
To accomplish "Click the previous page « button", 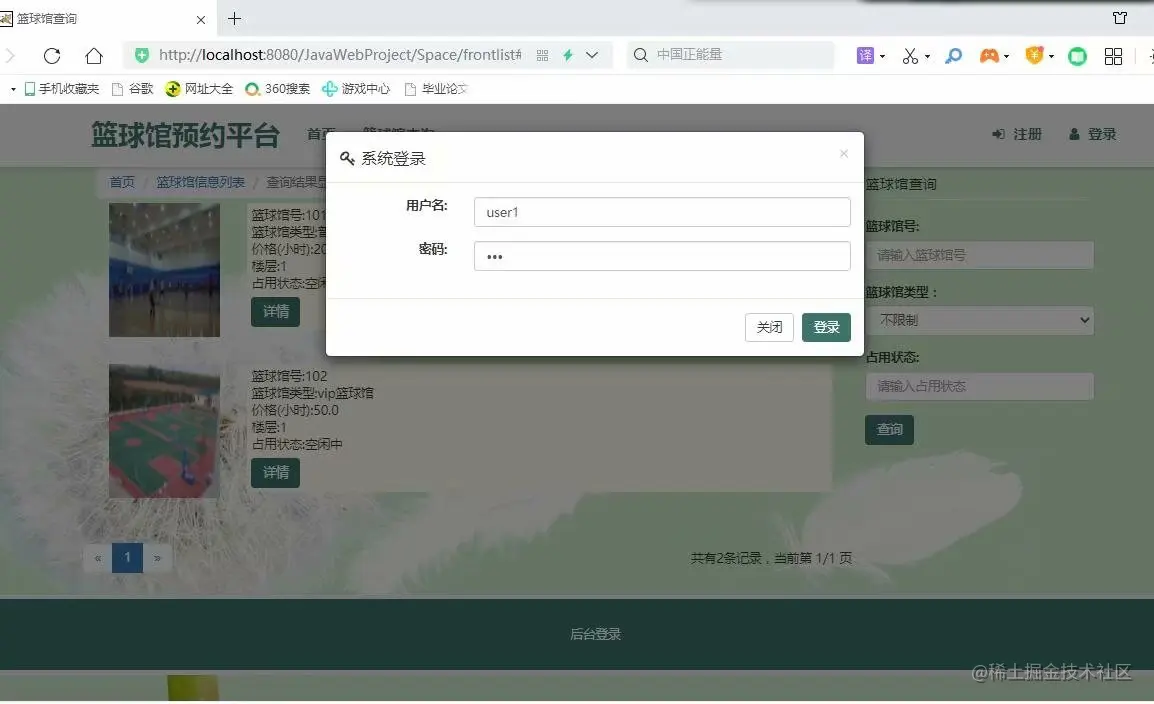I will [98, 558].
